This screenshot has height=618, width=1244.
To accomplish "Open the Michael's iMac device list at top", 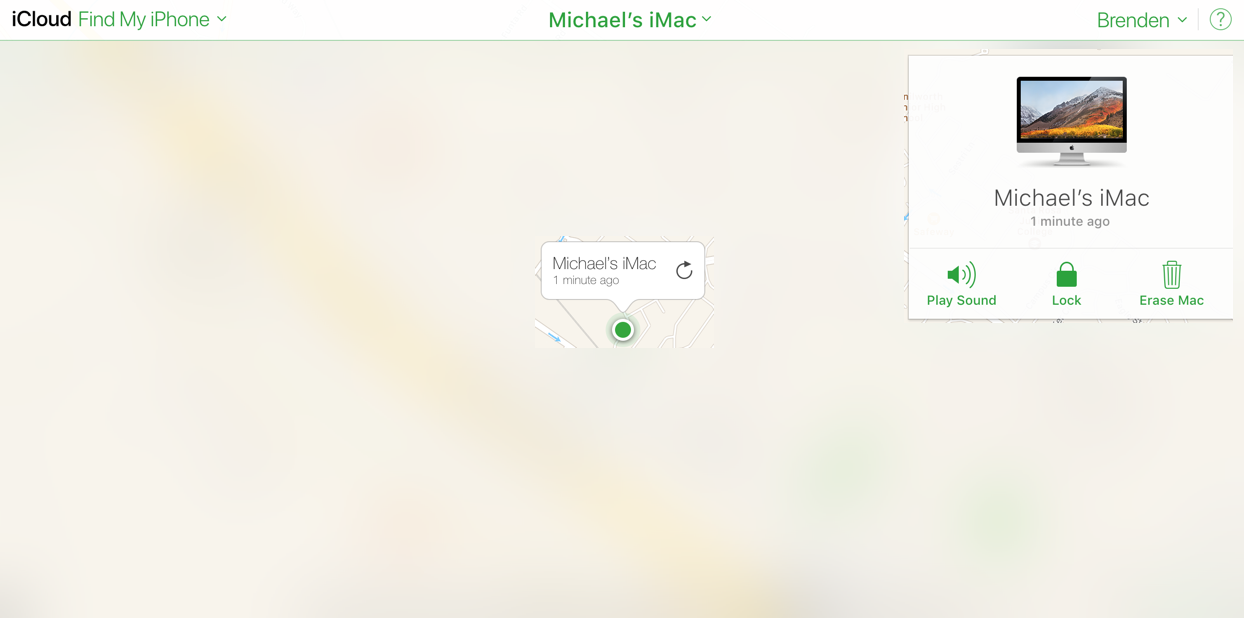I will [630, 19].
